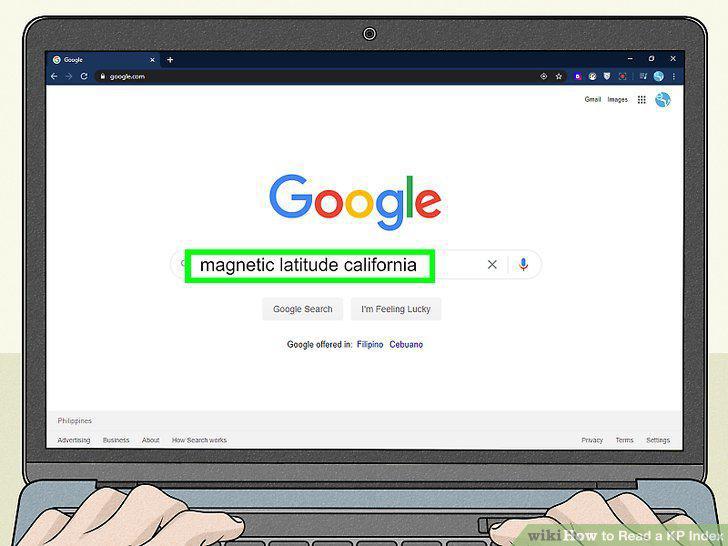The height and width of the screenshot is (546, 728).
Task: Switch Google to Filipino
Action: coord(370,344)
